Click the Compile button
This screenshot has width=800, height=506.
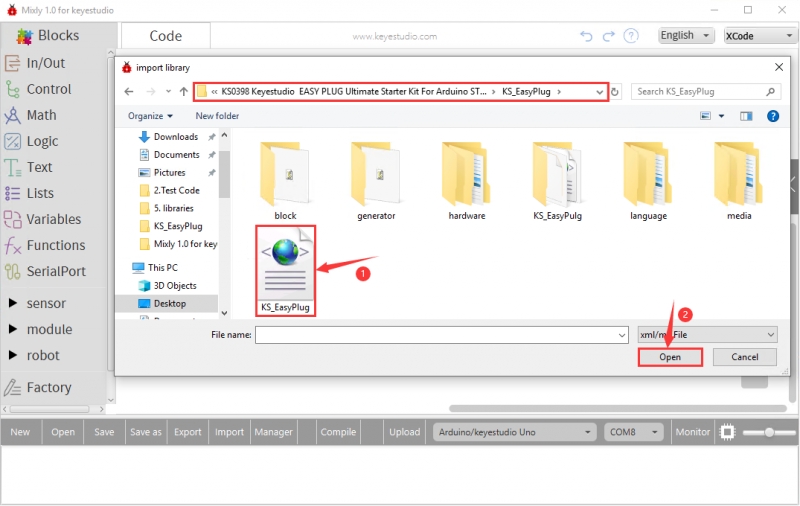[x=338, y=433]
